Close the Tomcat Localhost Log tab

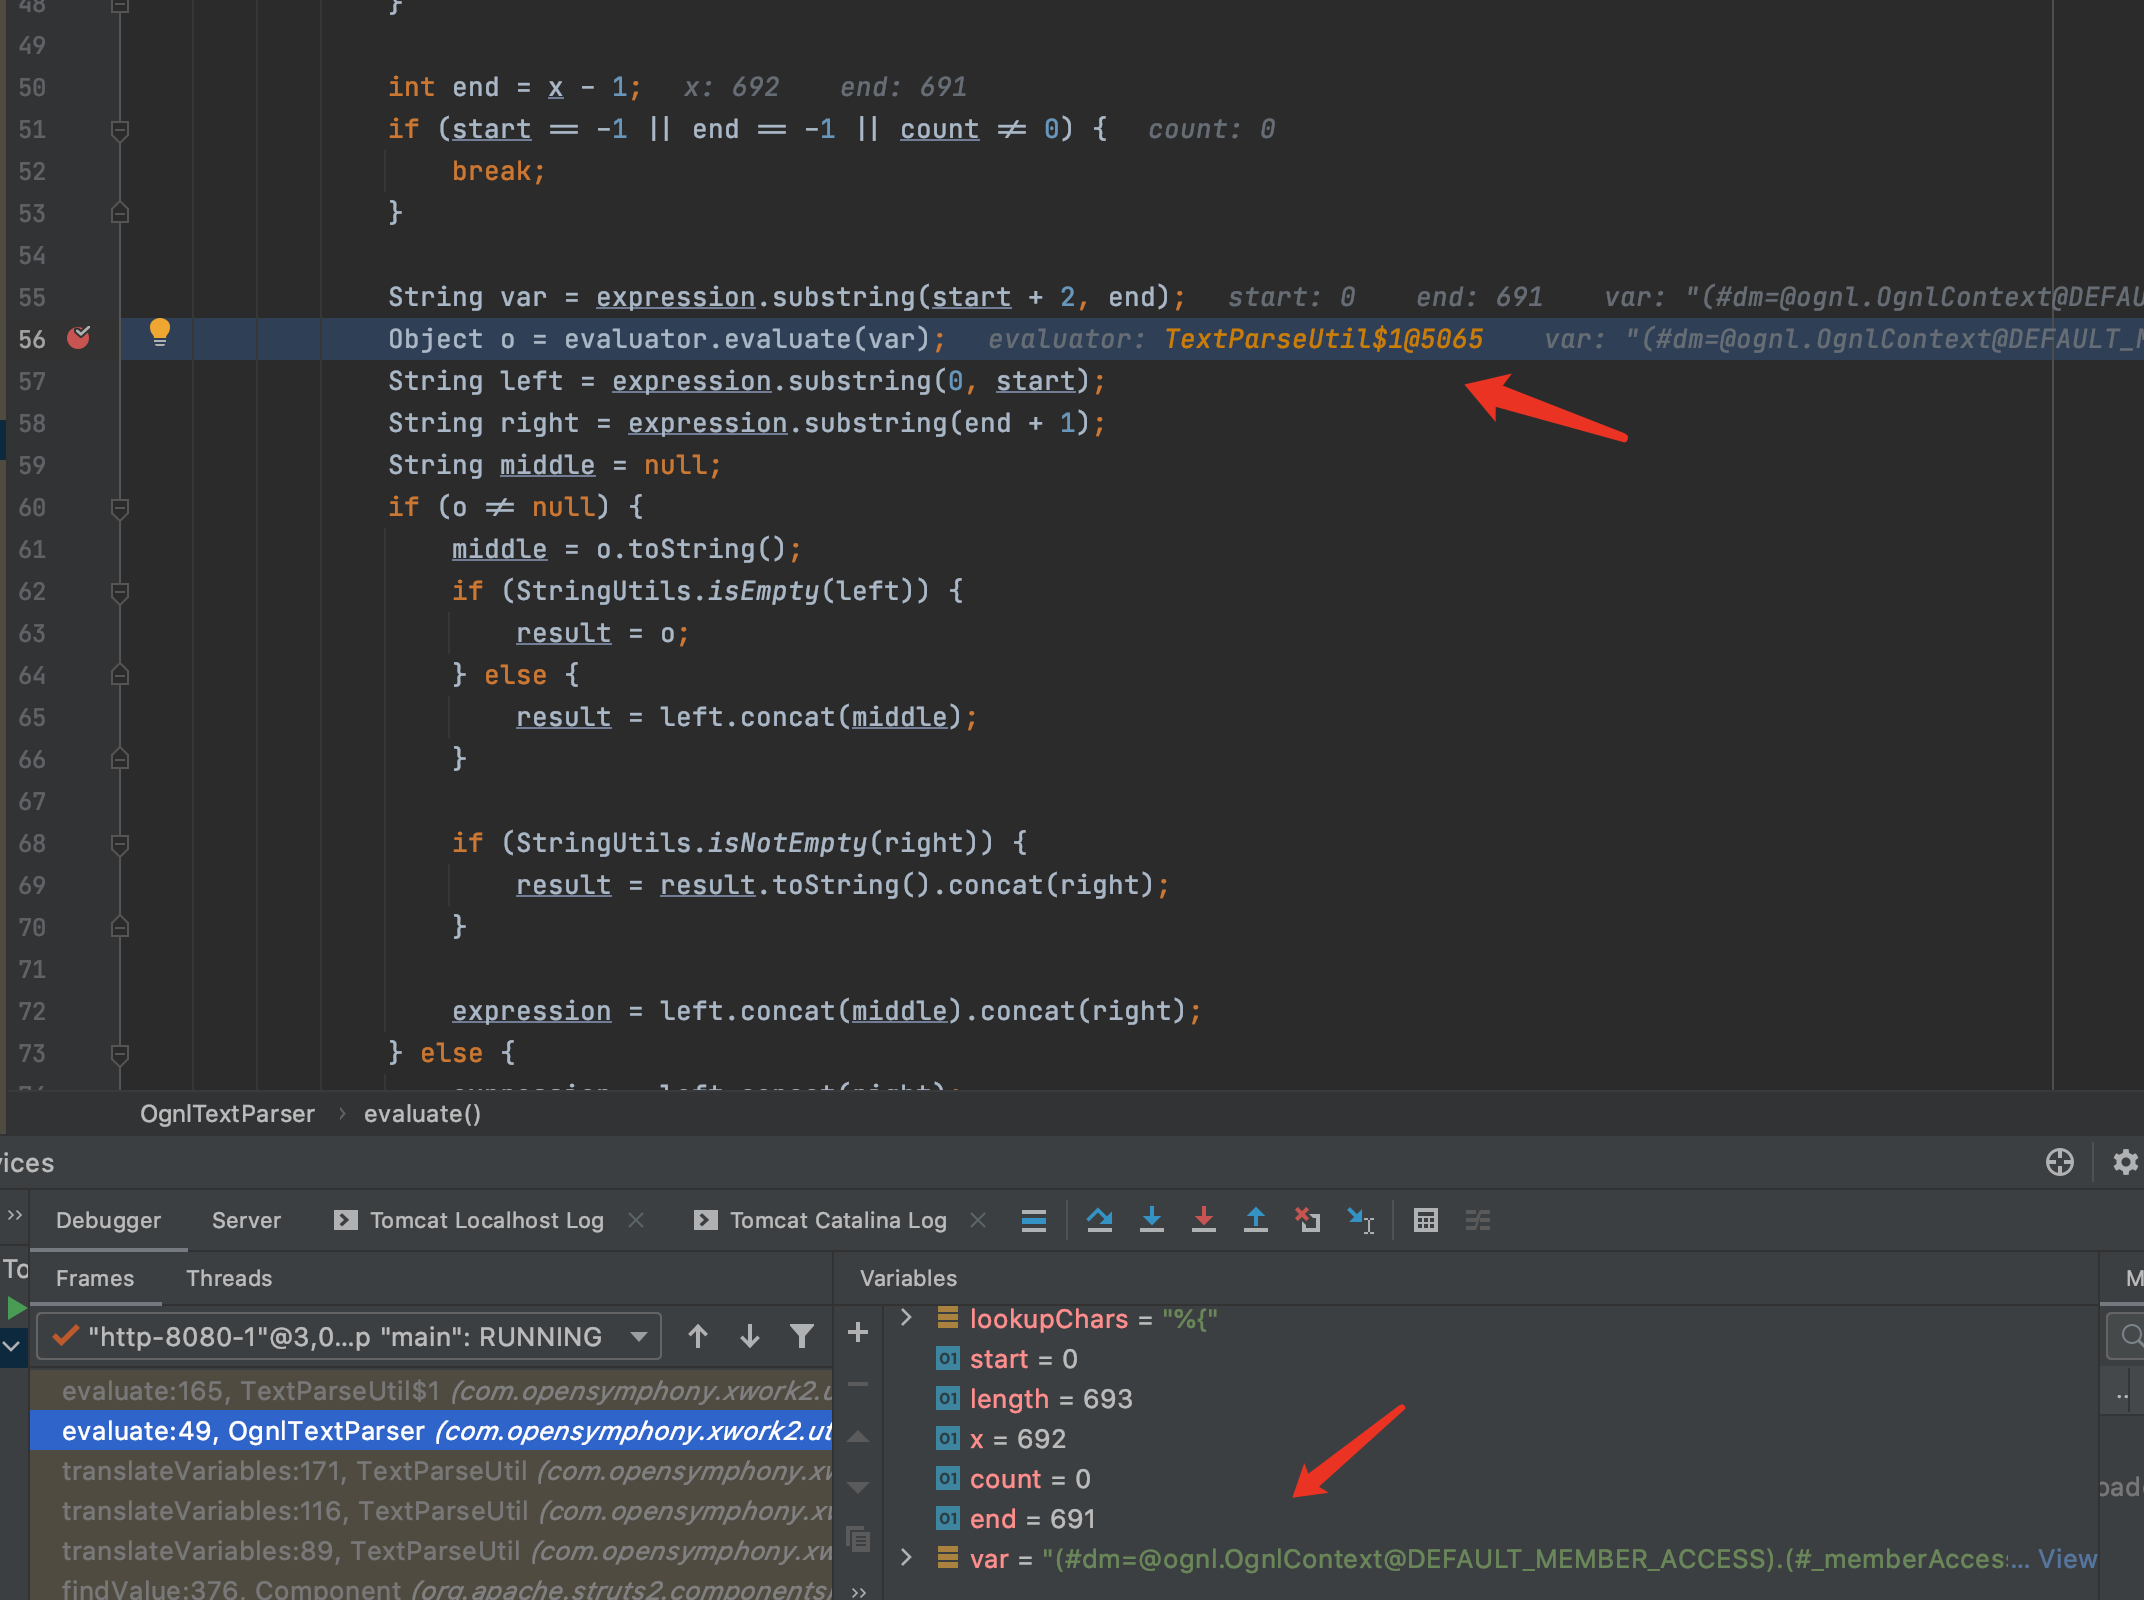[636, 1220]
